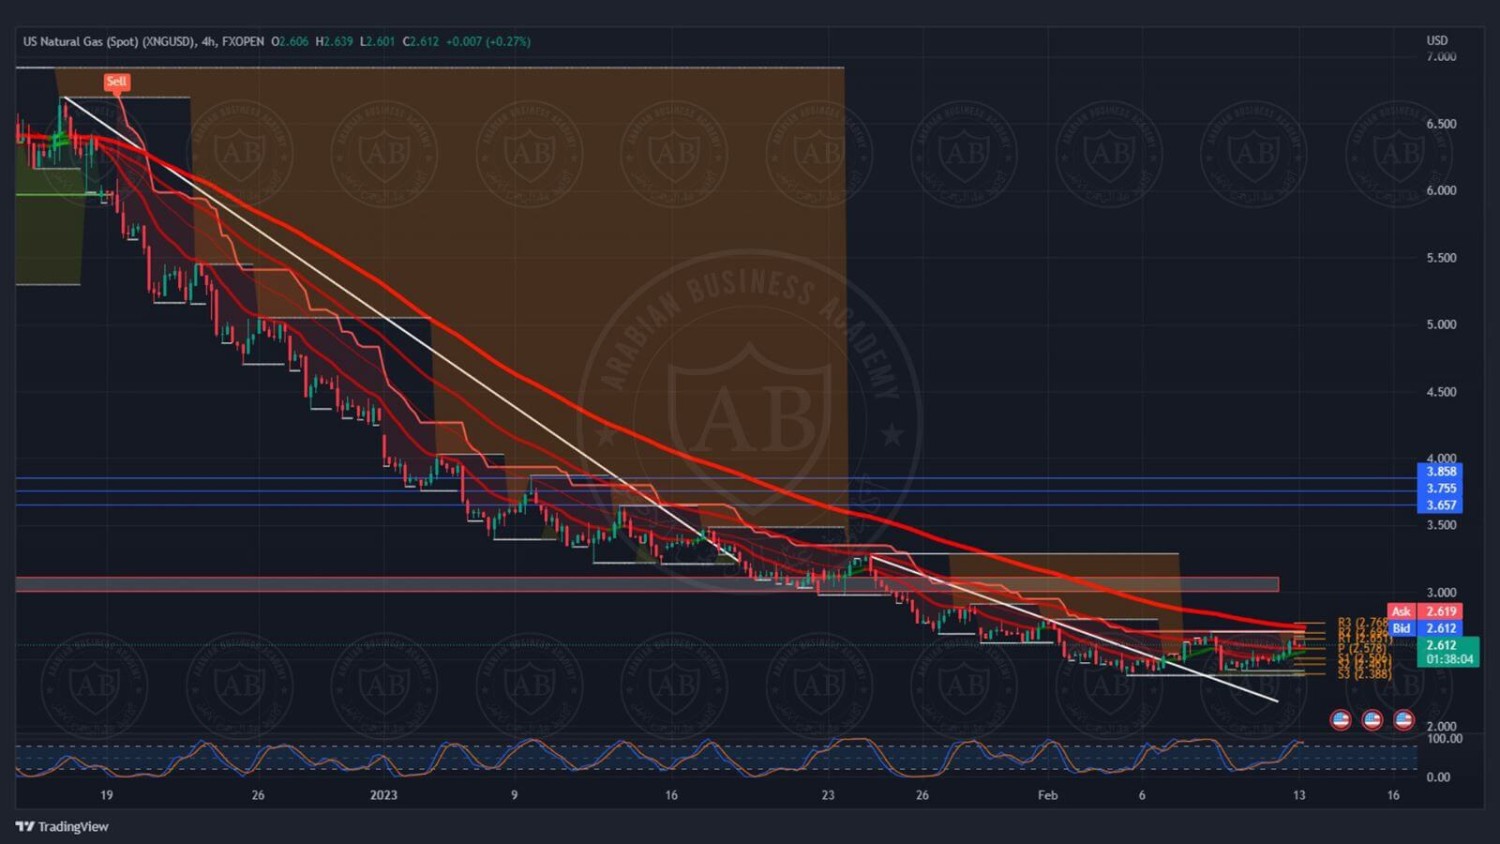Click the 0.00 oscillator scale label
The width and height of the screenshot is (1500, 844).
1438,777
